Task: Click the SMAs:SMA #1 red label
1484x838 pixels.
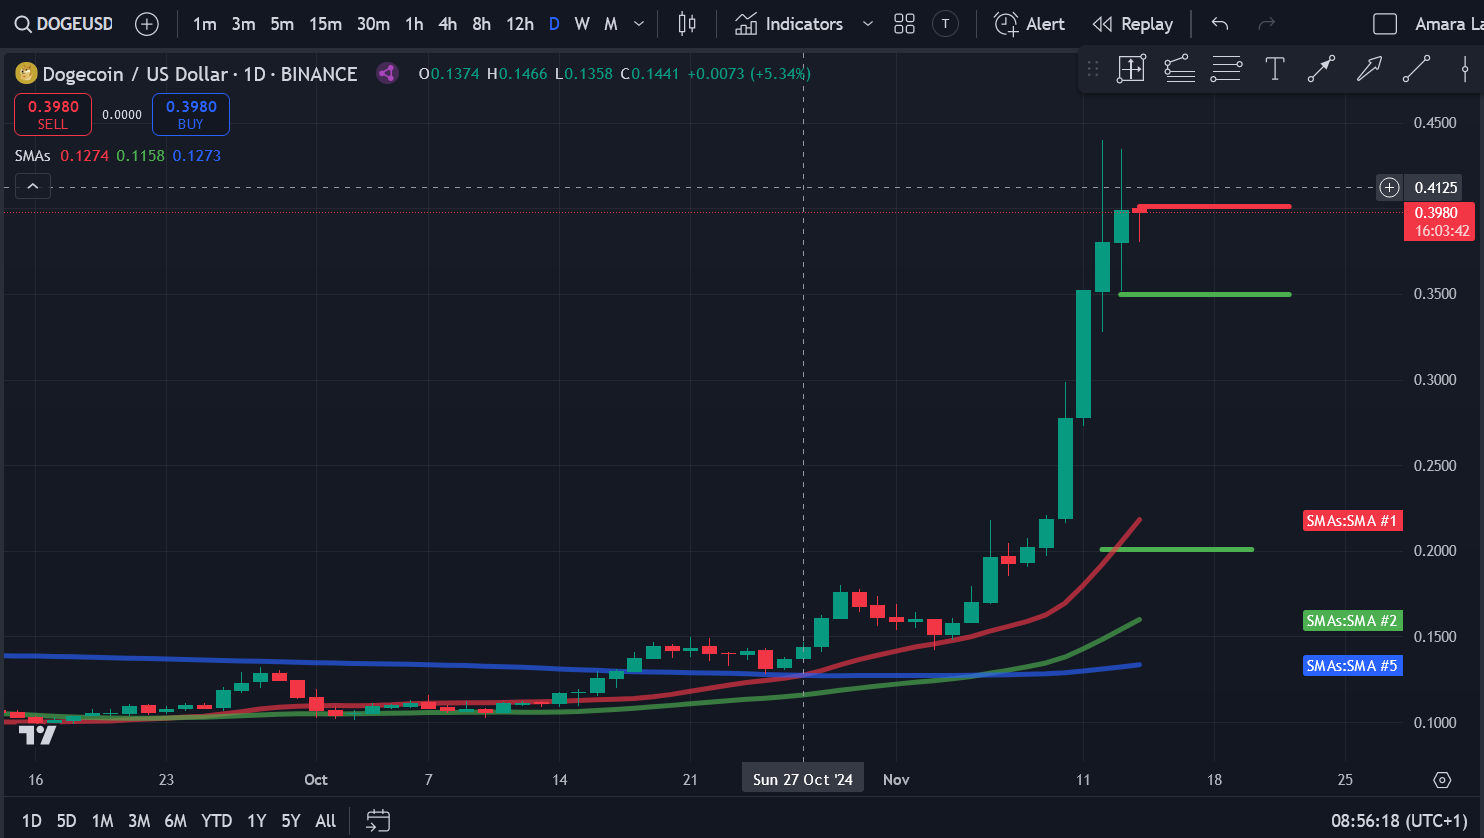Action: tap(1352, 520)
